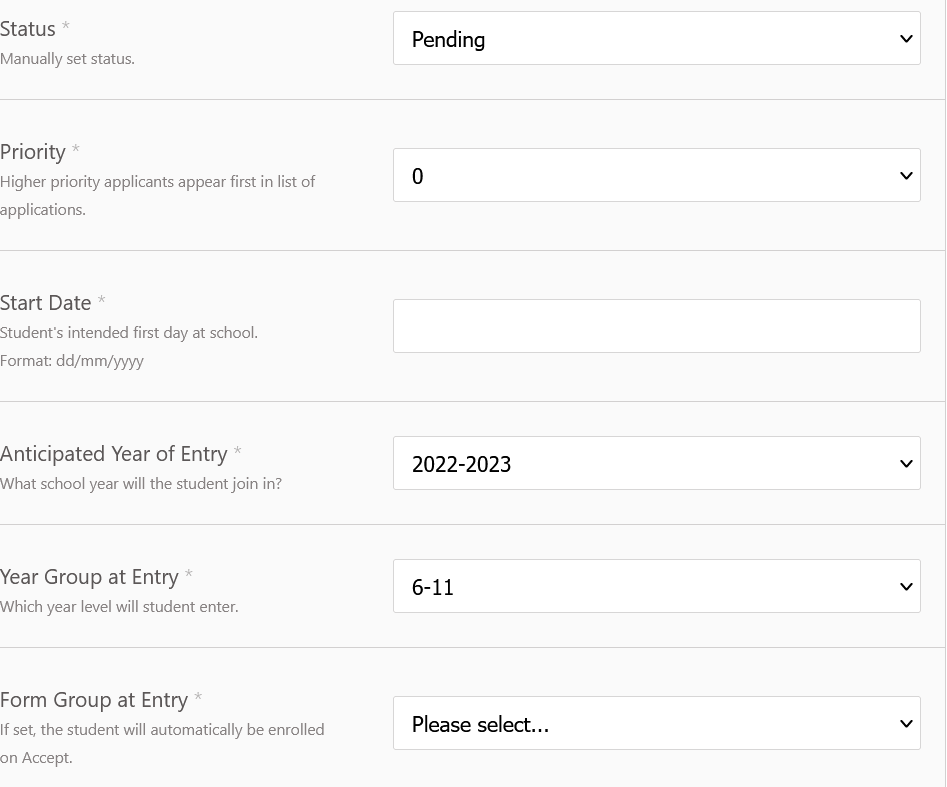This screenshot has width=947, height=787.
Task: Click the Start Date field label
Action: (46, 303)
